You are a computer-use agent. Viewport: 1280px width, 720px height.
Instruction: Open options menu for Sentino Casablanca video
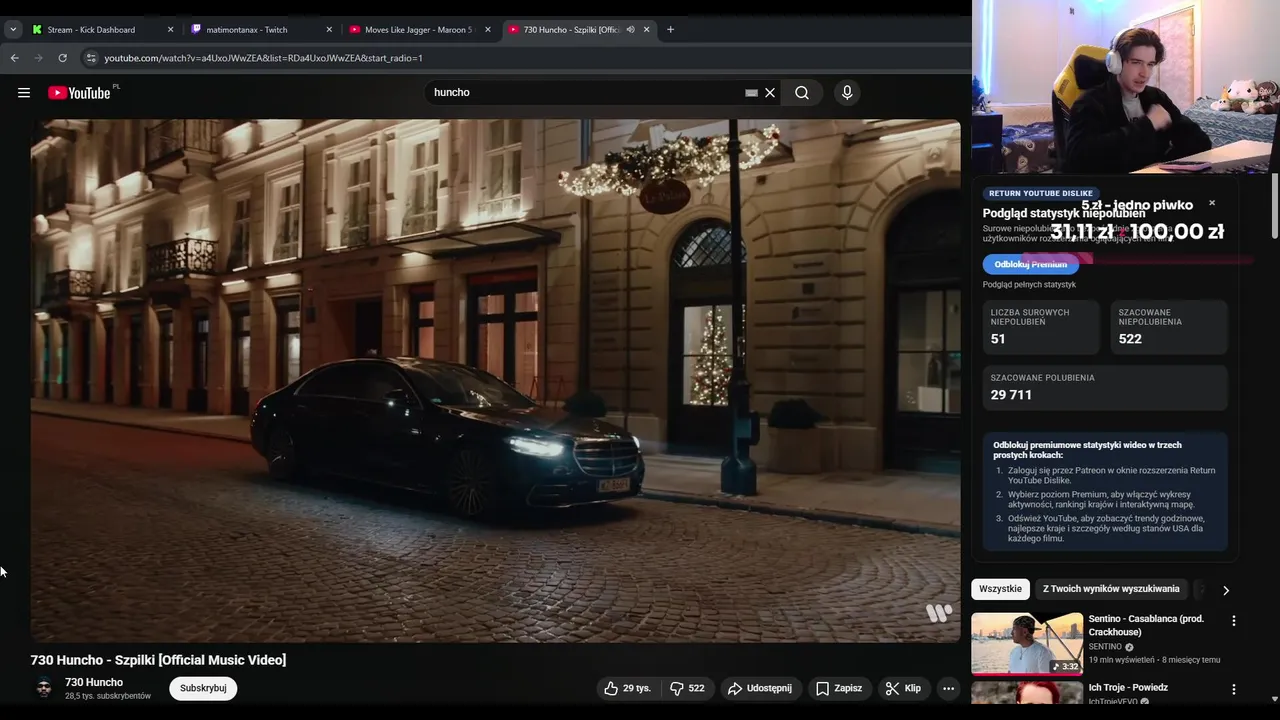pyautogui.click(x=1233, y=621)
